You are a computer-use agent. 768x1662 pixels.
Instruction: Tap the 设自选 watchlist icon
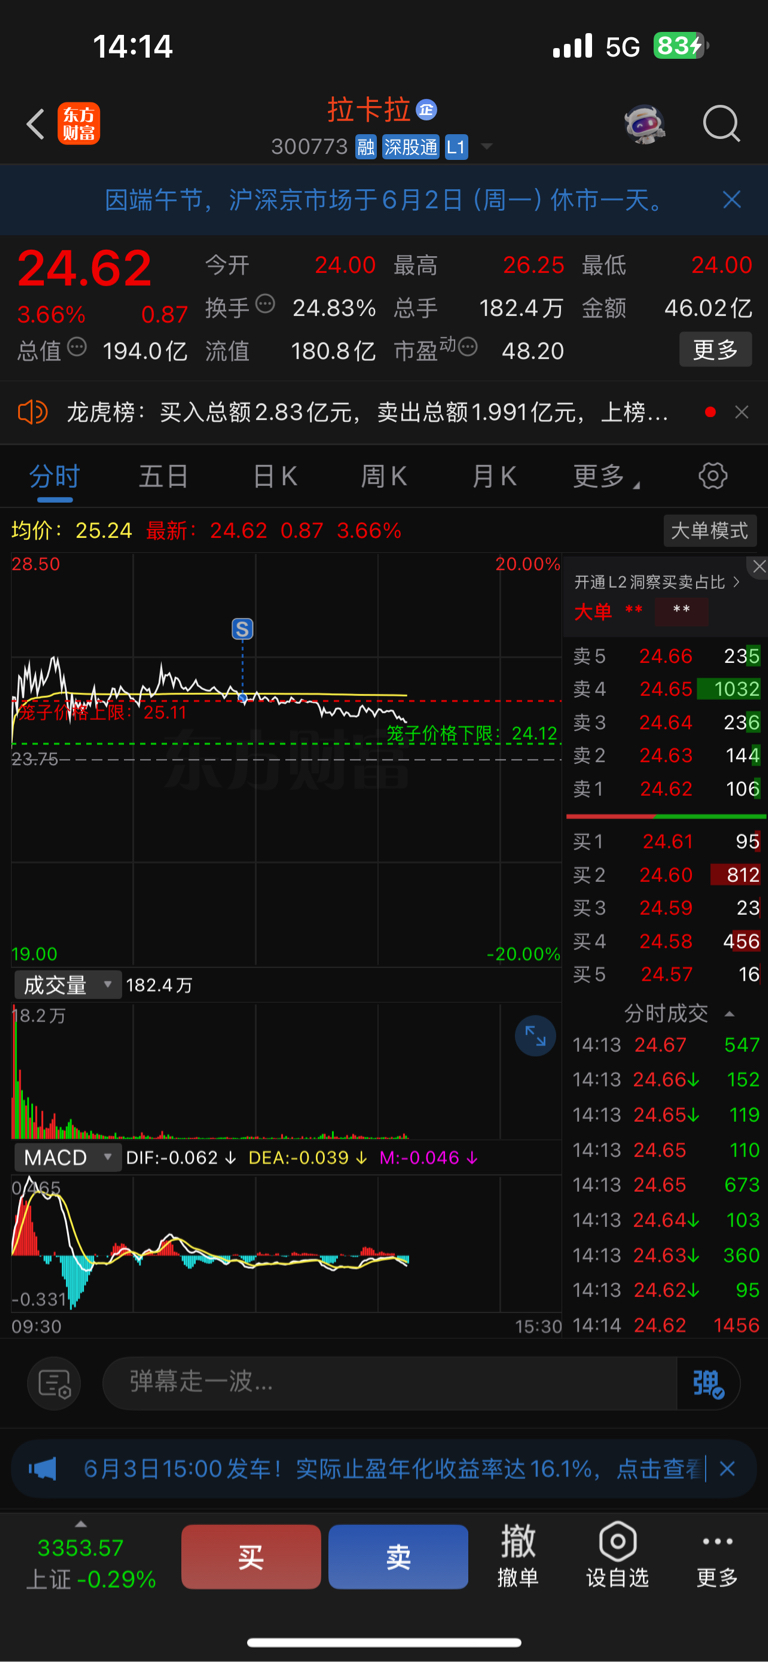click(x=617, y=1555)
